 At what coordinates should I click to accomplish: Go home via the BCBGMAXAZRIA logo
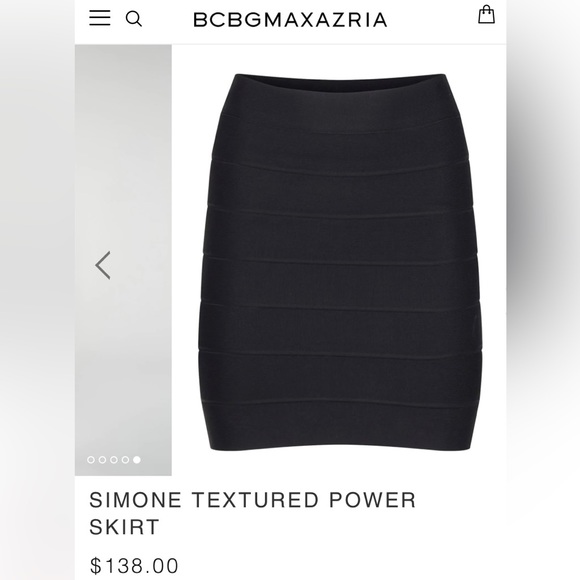click(290, 20)
